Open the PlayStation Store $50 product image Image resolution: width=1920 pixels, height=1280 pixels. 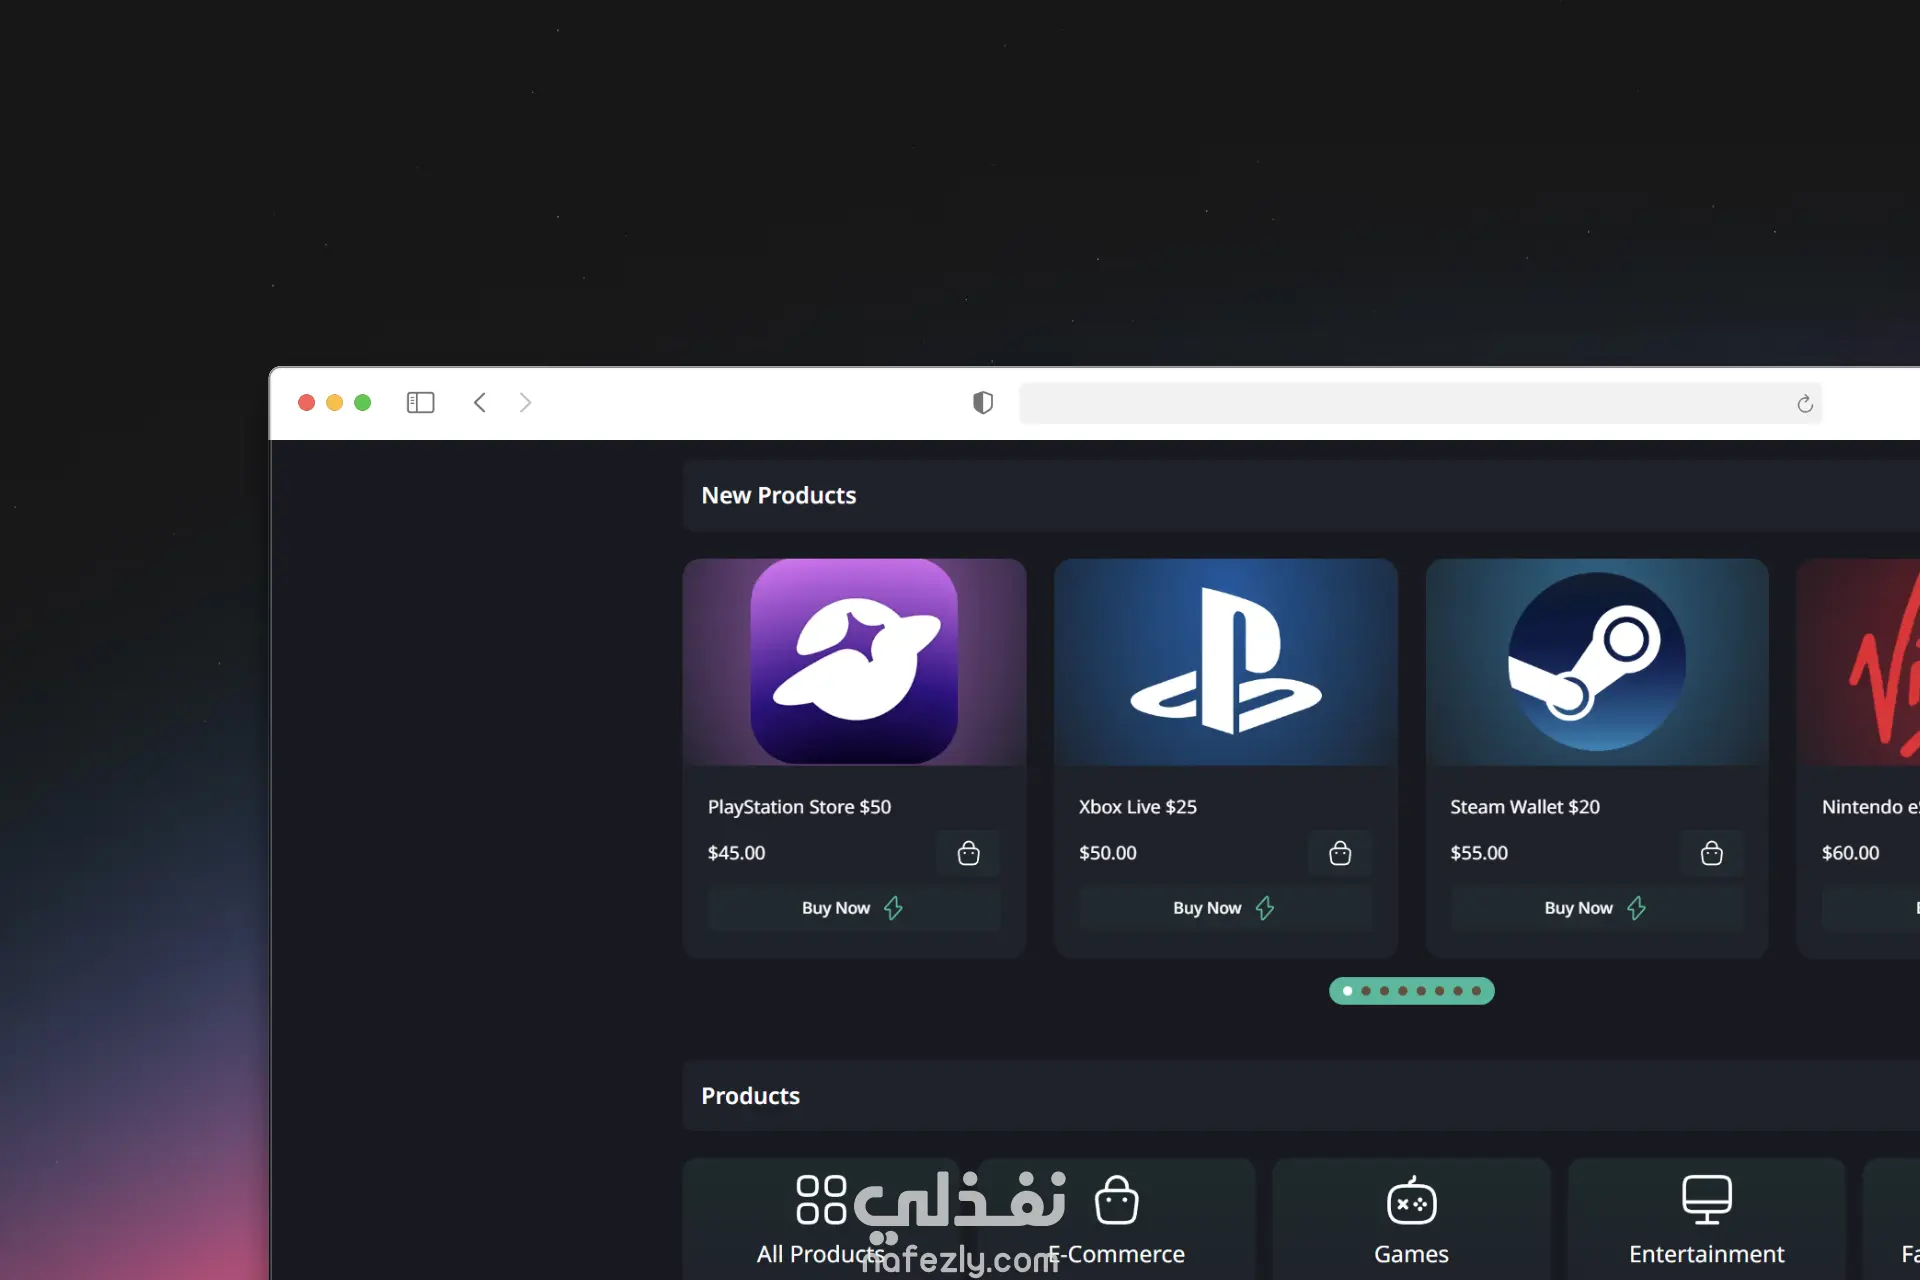click(x=854, y=662)
